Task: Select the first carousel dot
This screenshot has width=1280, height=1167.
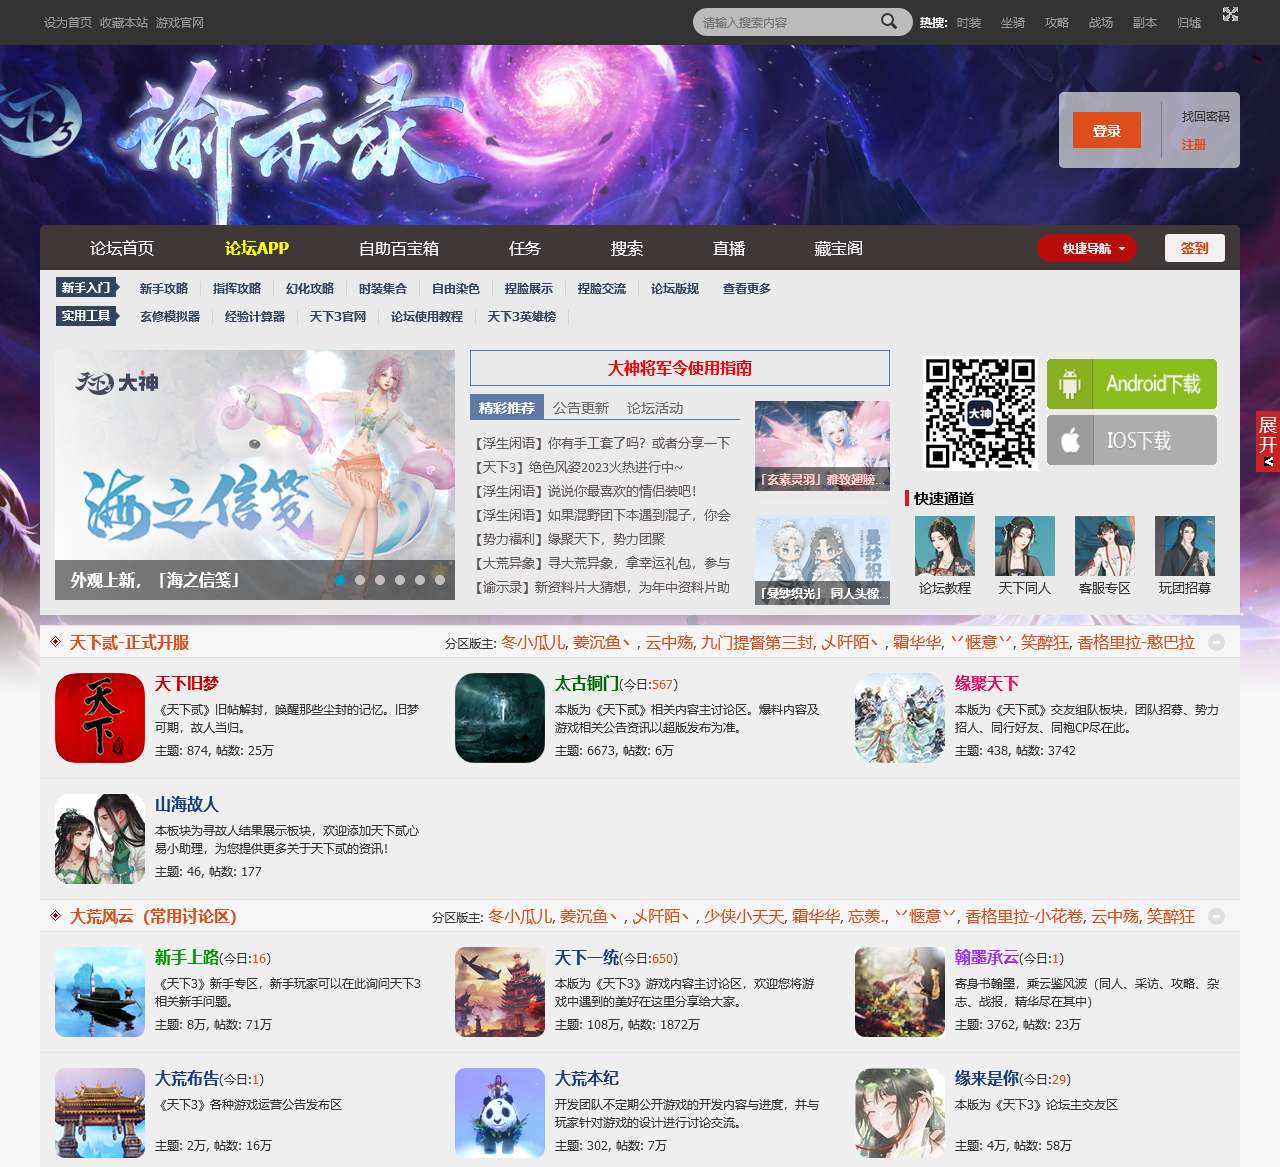Action: 340,580
